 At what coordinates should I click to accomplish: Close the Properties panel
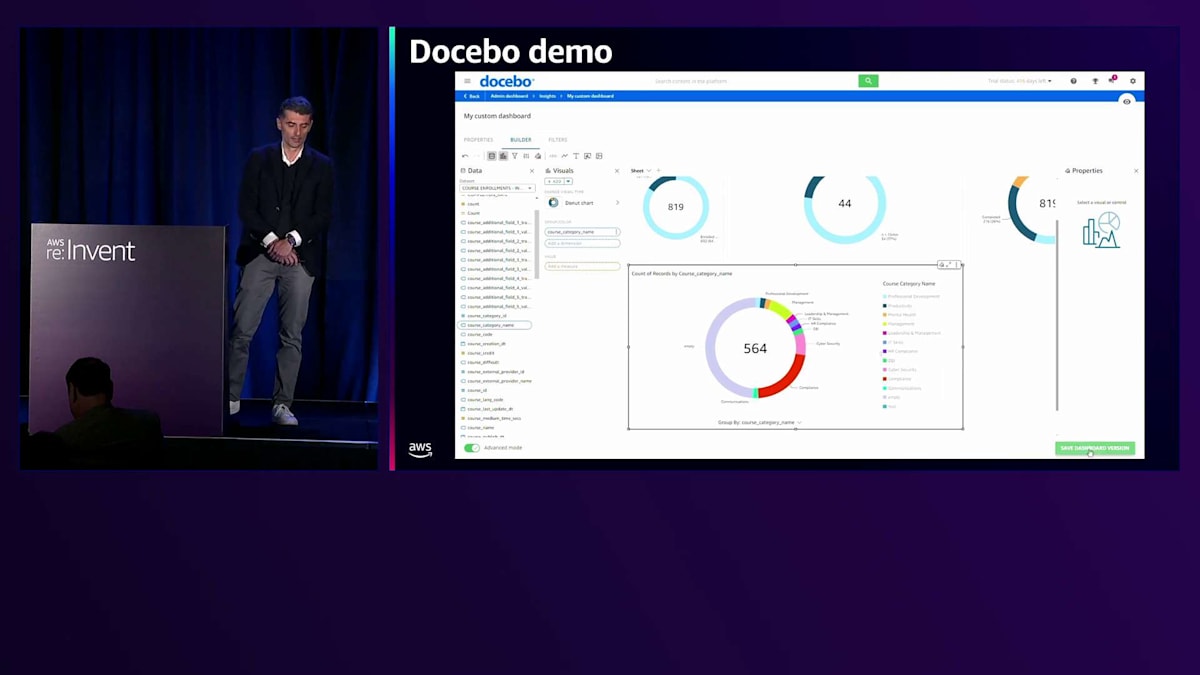[x=1136, y=171]
